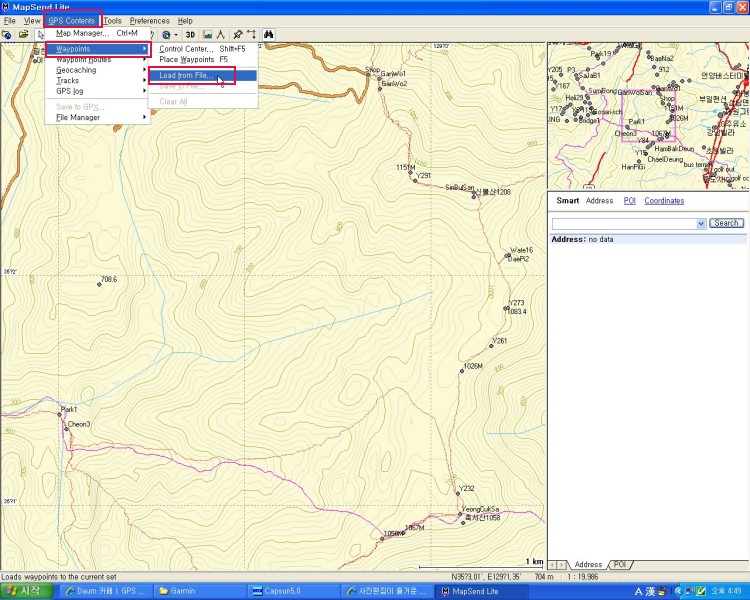Click the globe map icon in toolbar
The width and height of the screenshot is (750, 600).
pyautogui.click(x=7, y=34)
